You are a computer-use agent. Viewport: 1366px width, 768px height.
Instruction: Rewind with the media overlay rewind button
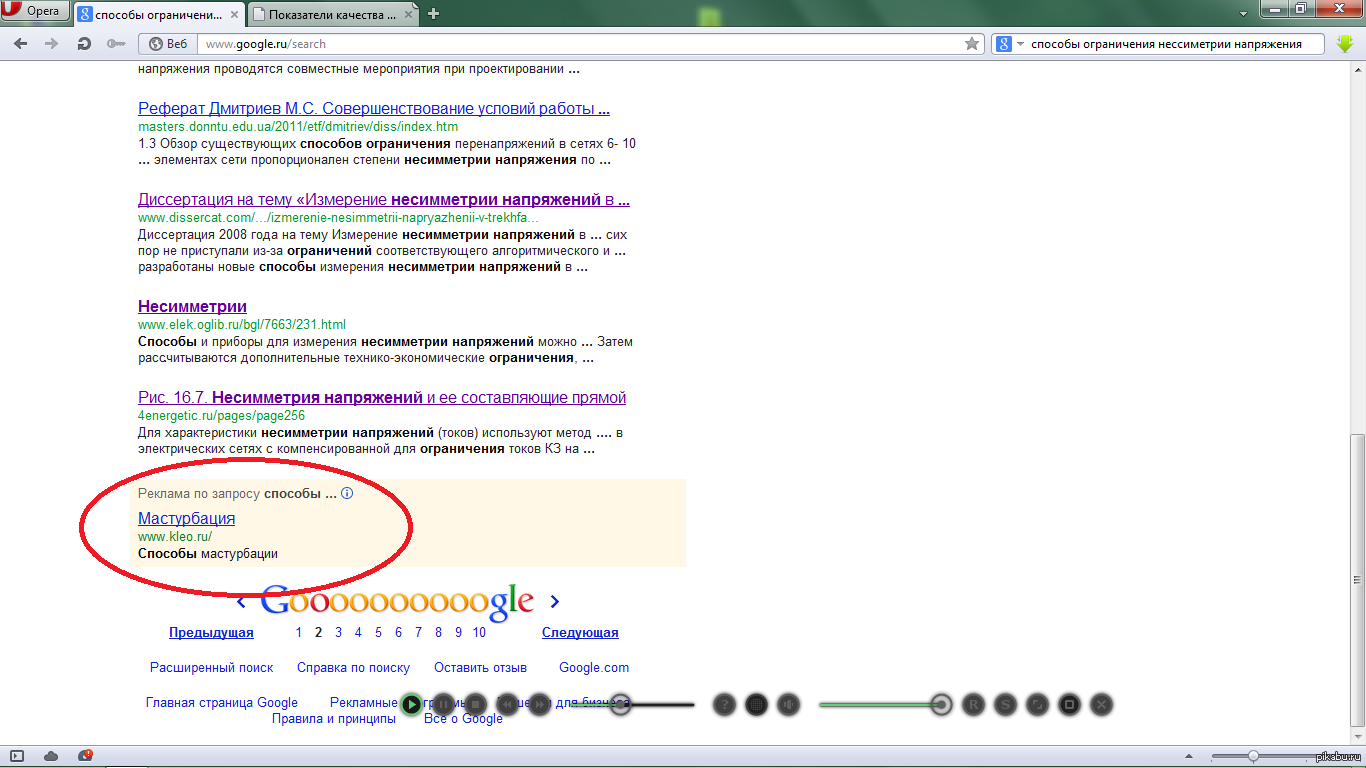508,704
